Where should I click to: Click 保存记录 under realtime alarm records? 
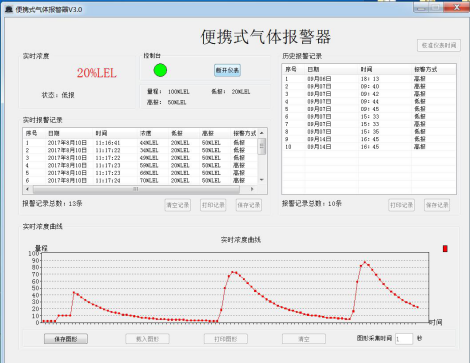click(249, 205)
